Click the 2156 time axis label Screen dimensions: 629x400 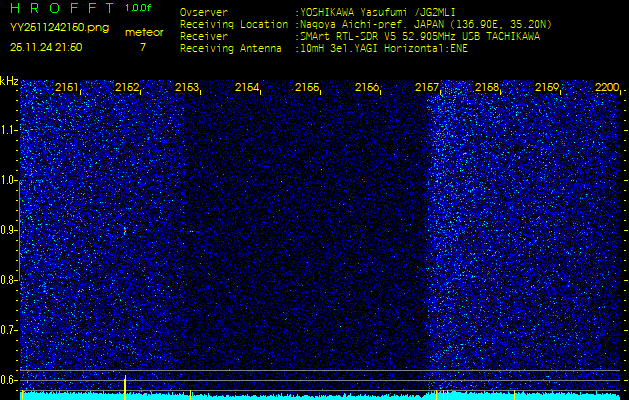coord(367,87)
